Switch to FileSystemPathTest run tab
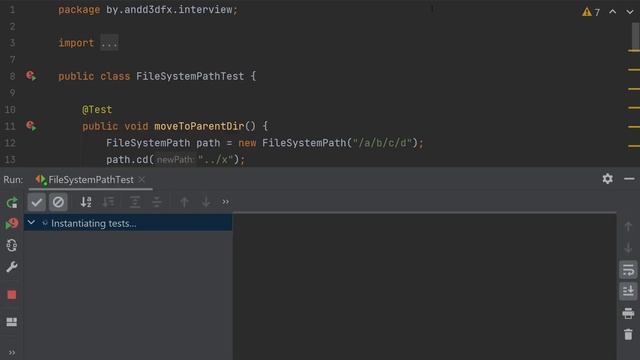The image size is (640, 360). 91,180
